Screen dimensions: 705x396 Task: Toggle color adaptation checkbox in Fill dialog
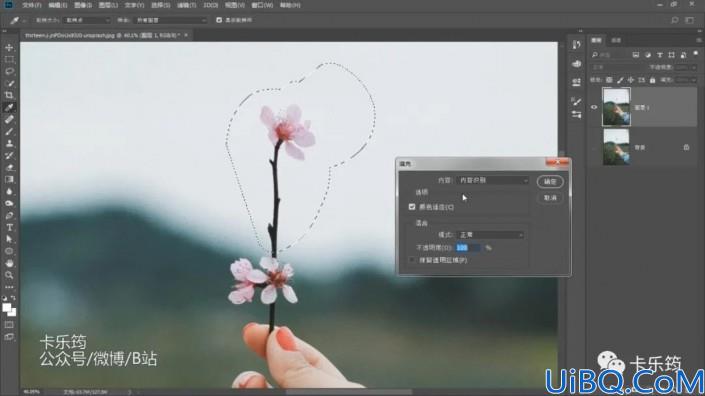click(x=412, y=207)
